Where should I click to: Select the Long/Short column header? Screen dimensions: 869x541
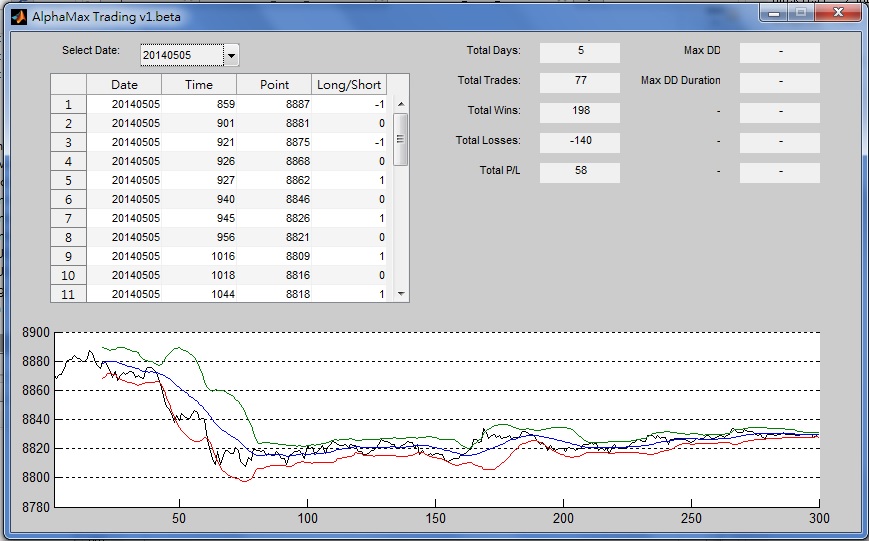click(349, 85)
